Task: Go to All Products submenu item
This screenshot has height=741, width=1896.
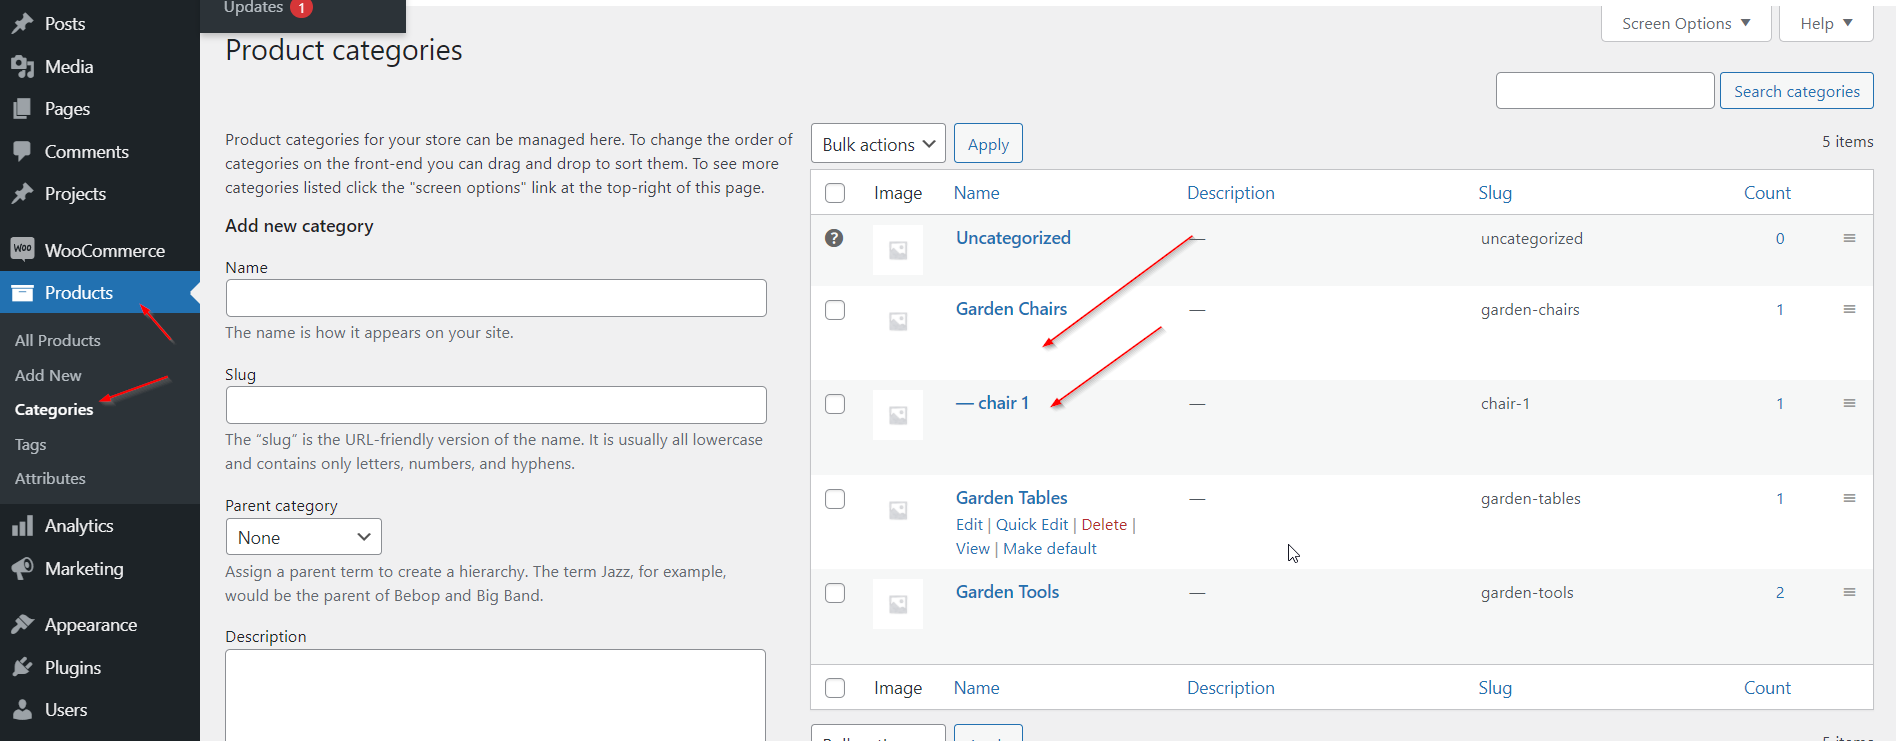Action: [58, 340]
